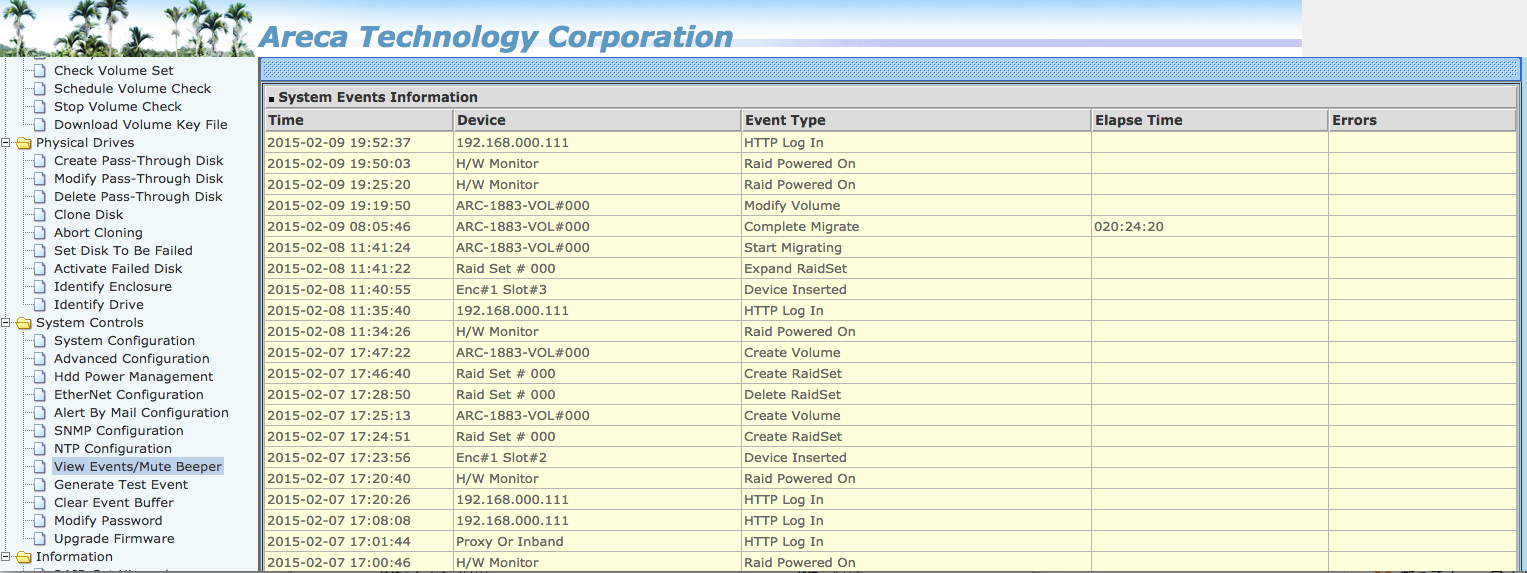The image size is (1527, 573).
Task: Click page icon beside Stop Volume Check
Action: 40,107
